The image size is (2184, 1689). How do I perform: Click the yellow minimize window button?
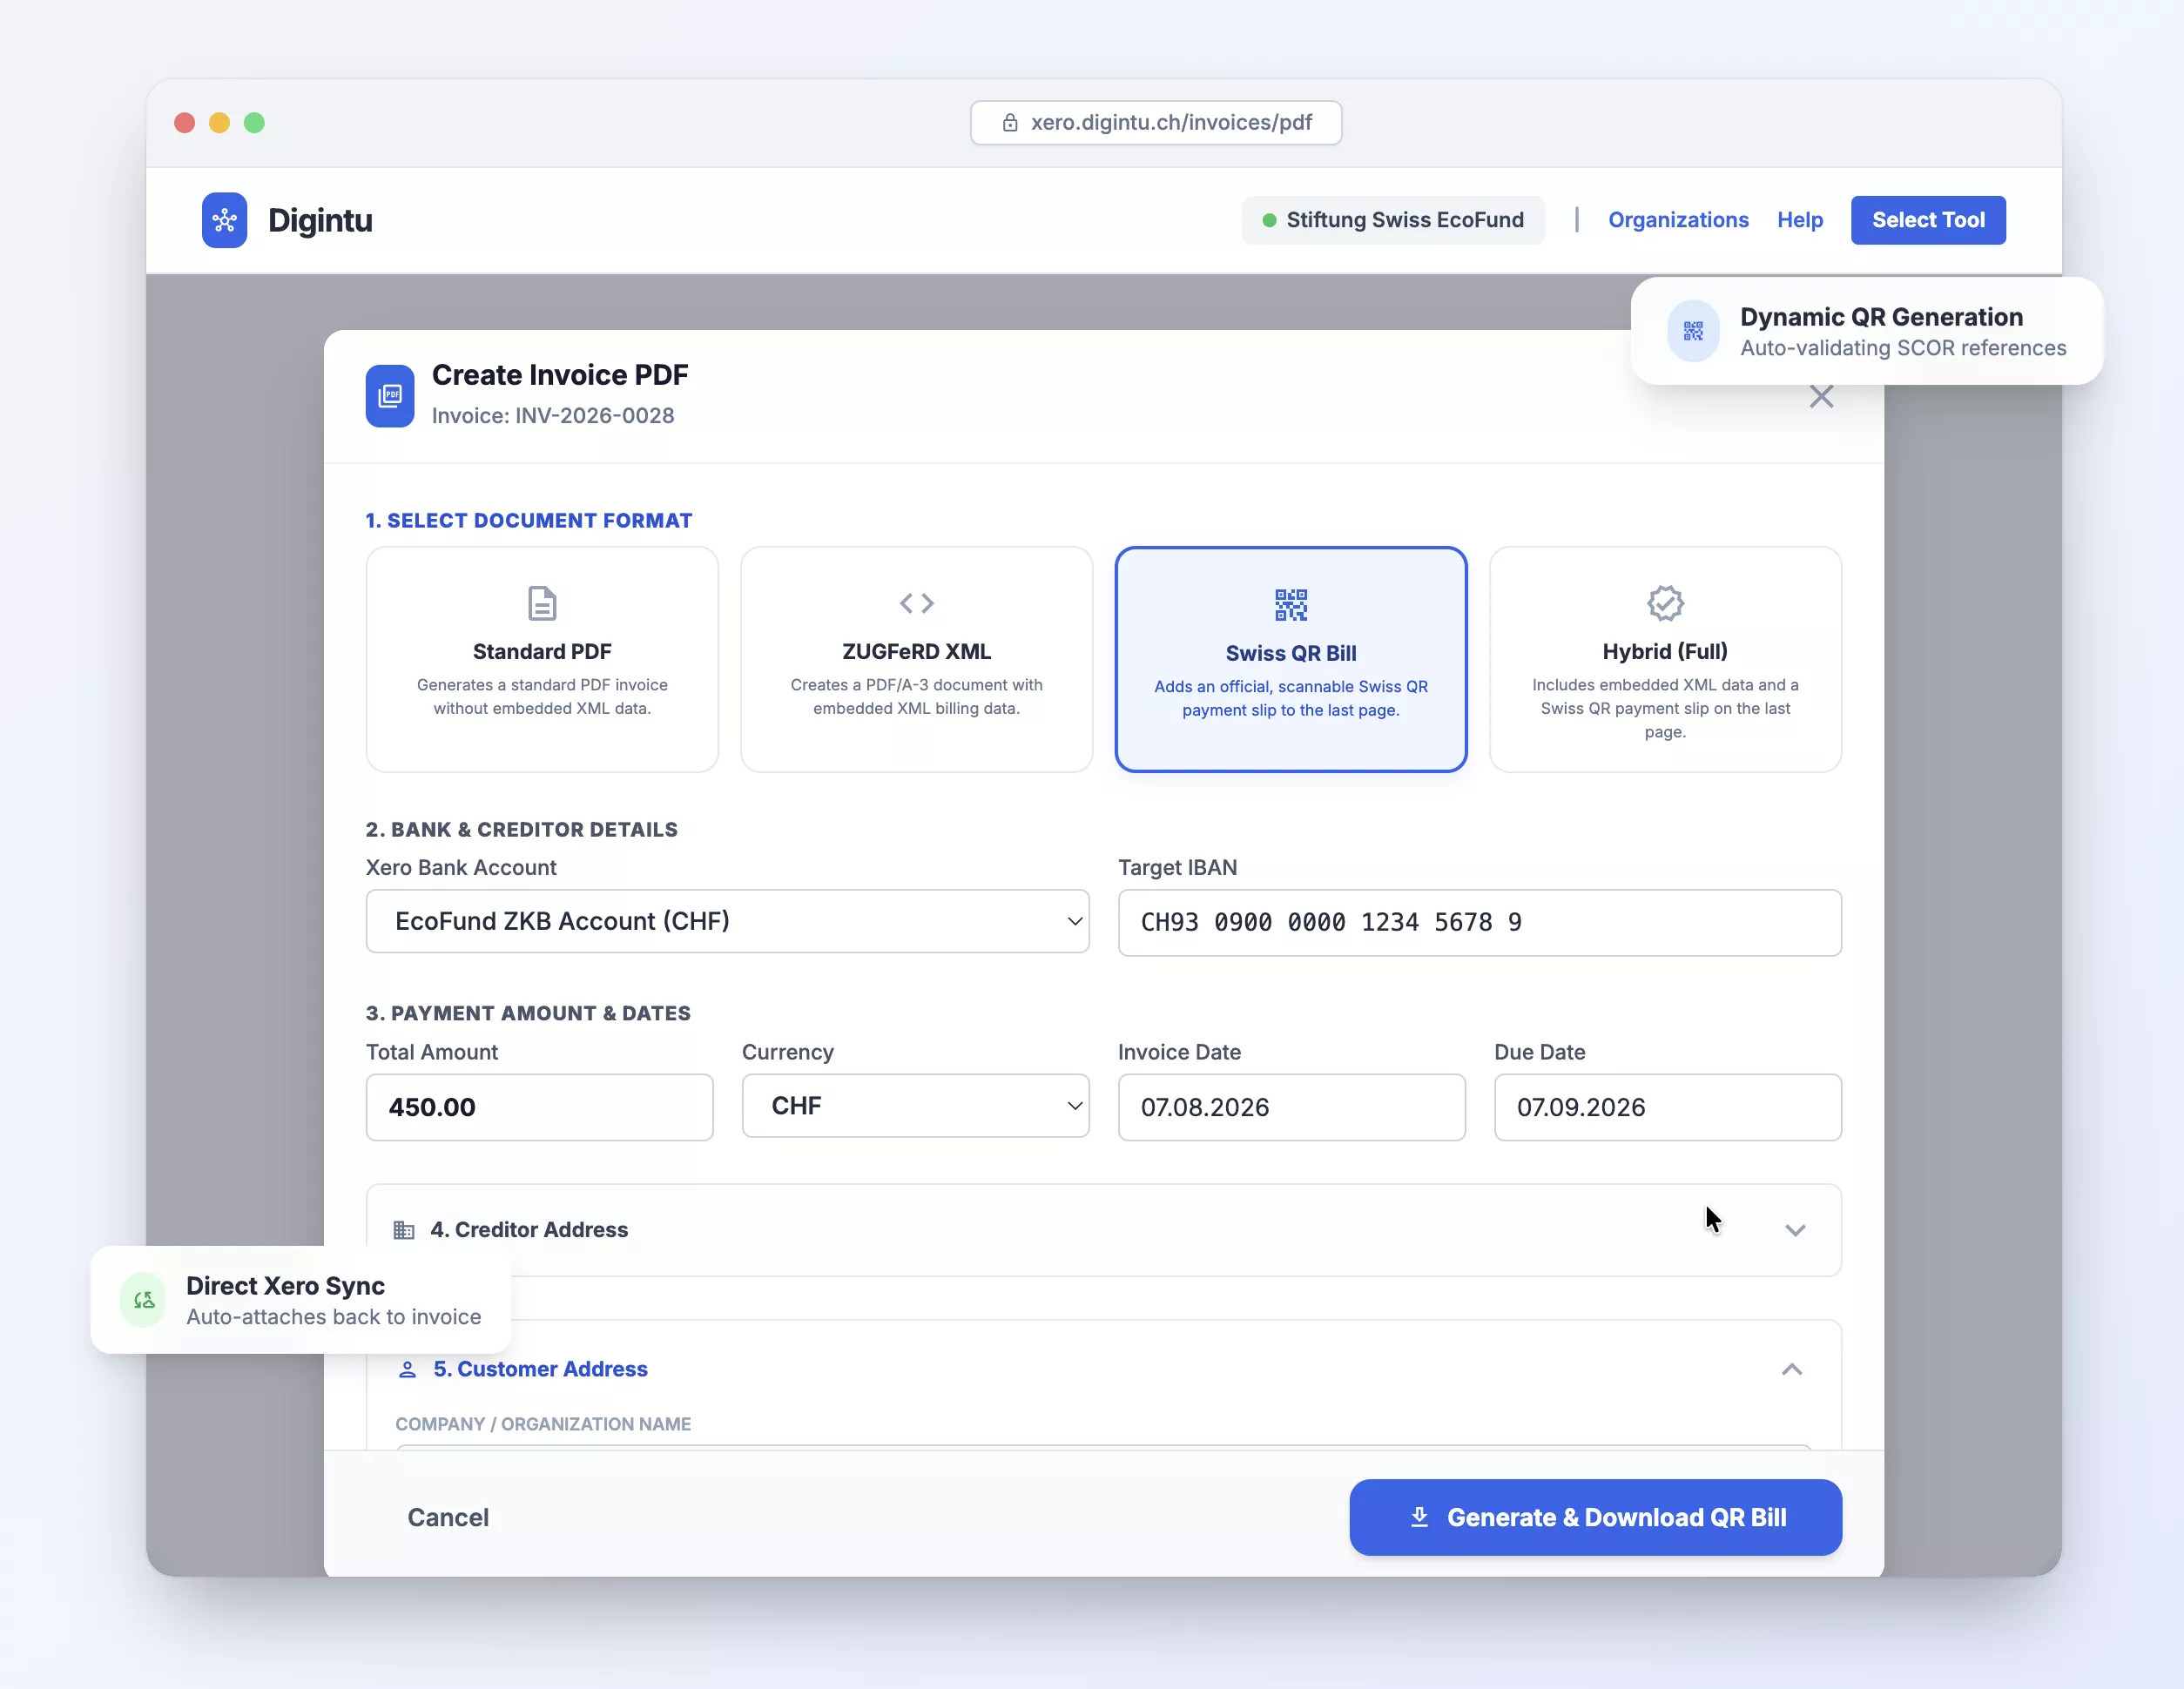pos(219,123)
